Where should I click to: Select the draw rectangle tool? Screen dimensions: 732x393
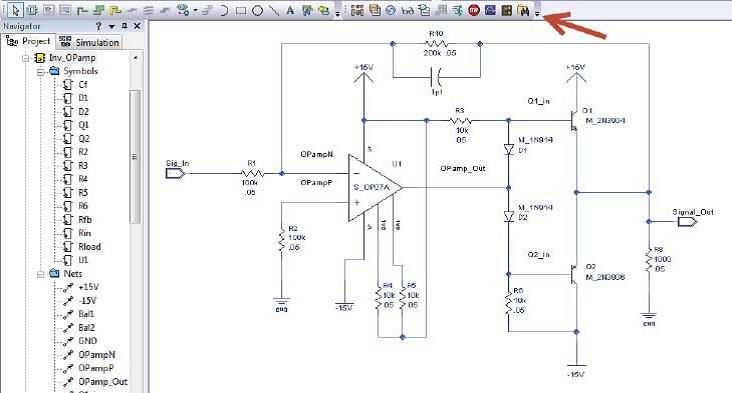[x=241, y=10]
